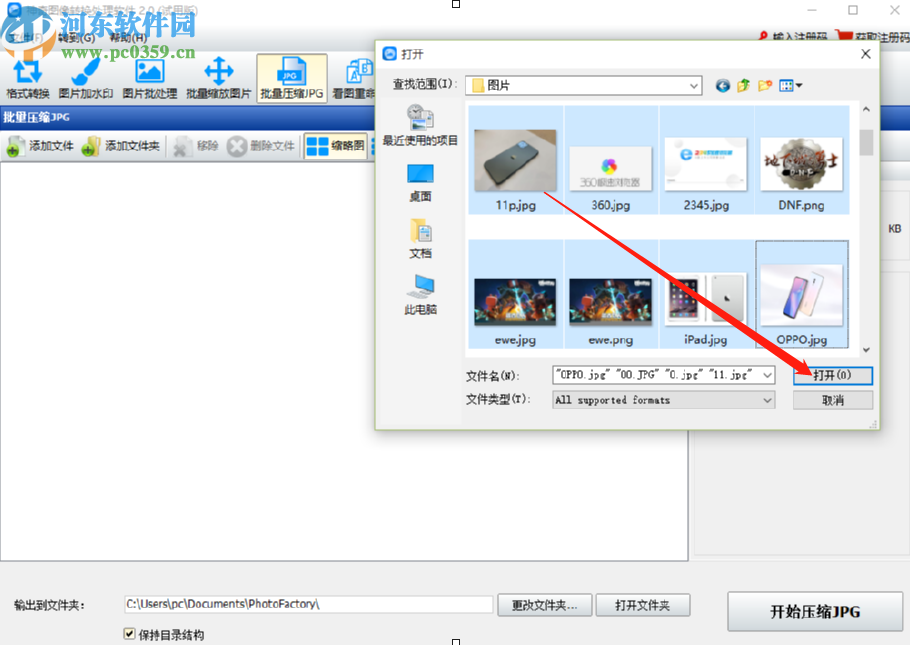Open the 看图重命名 rename tool
Screen dimensions: 910x645
point(353,78)
